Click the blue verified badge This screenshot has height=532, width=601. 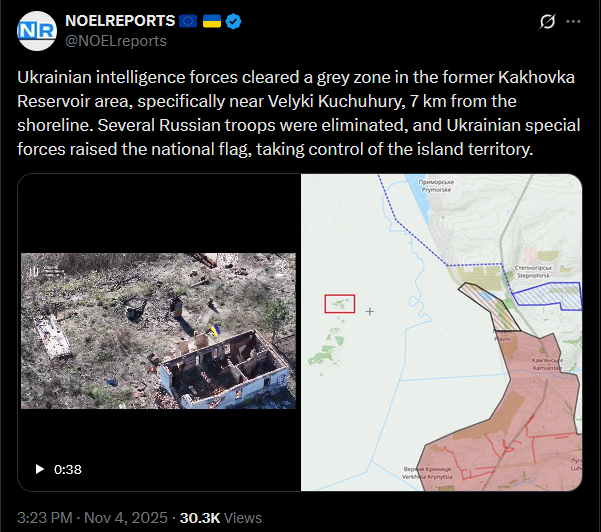(233, 21)
